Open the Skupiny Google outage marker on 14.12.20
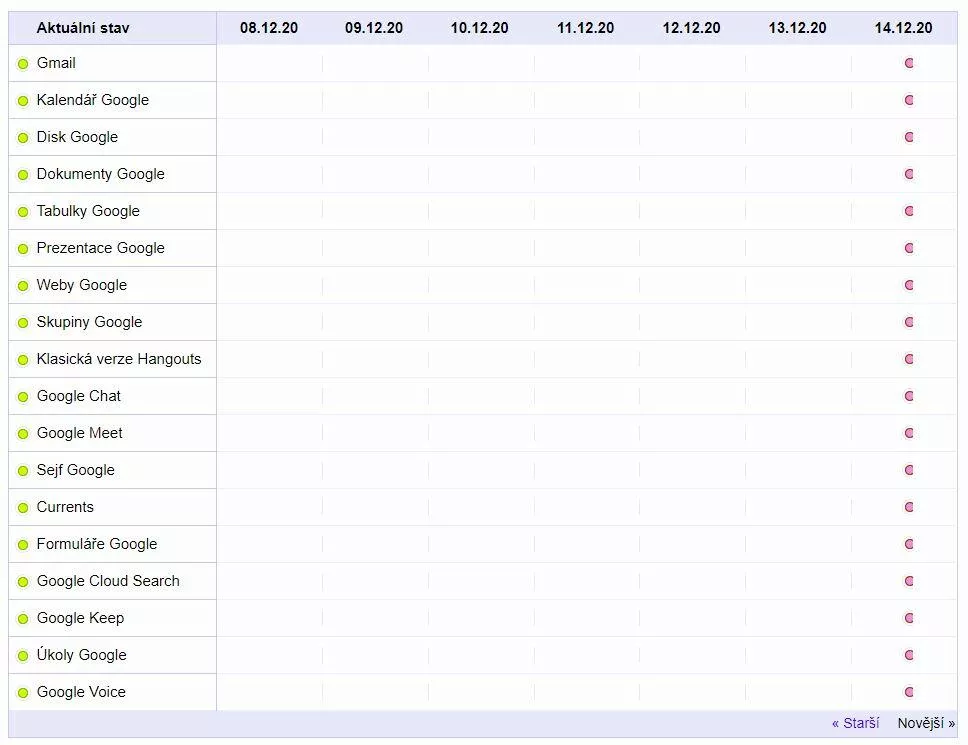Image resolution: width=968 pixels, height=745 pixels. pos(909,322)
